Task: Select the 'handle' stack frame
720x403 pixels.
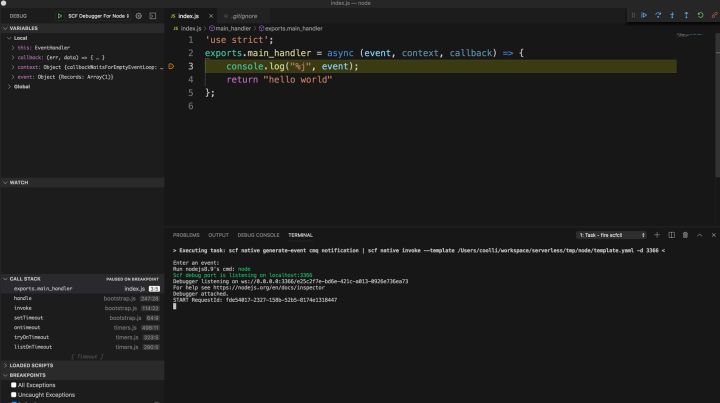Action: click(x=83, y=298)
